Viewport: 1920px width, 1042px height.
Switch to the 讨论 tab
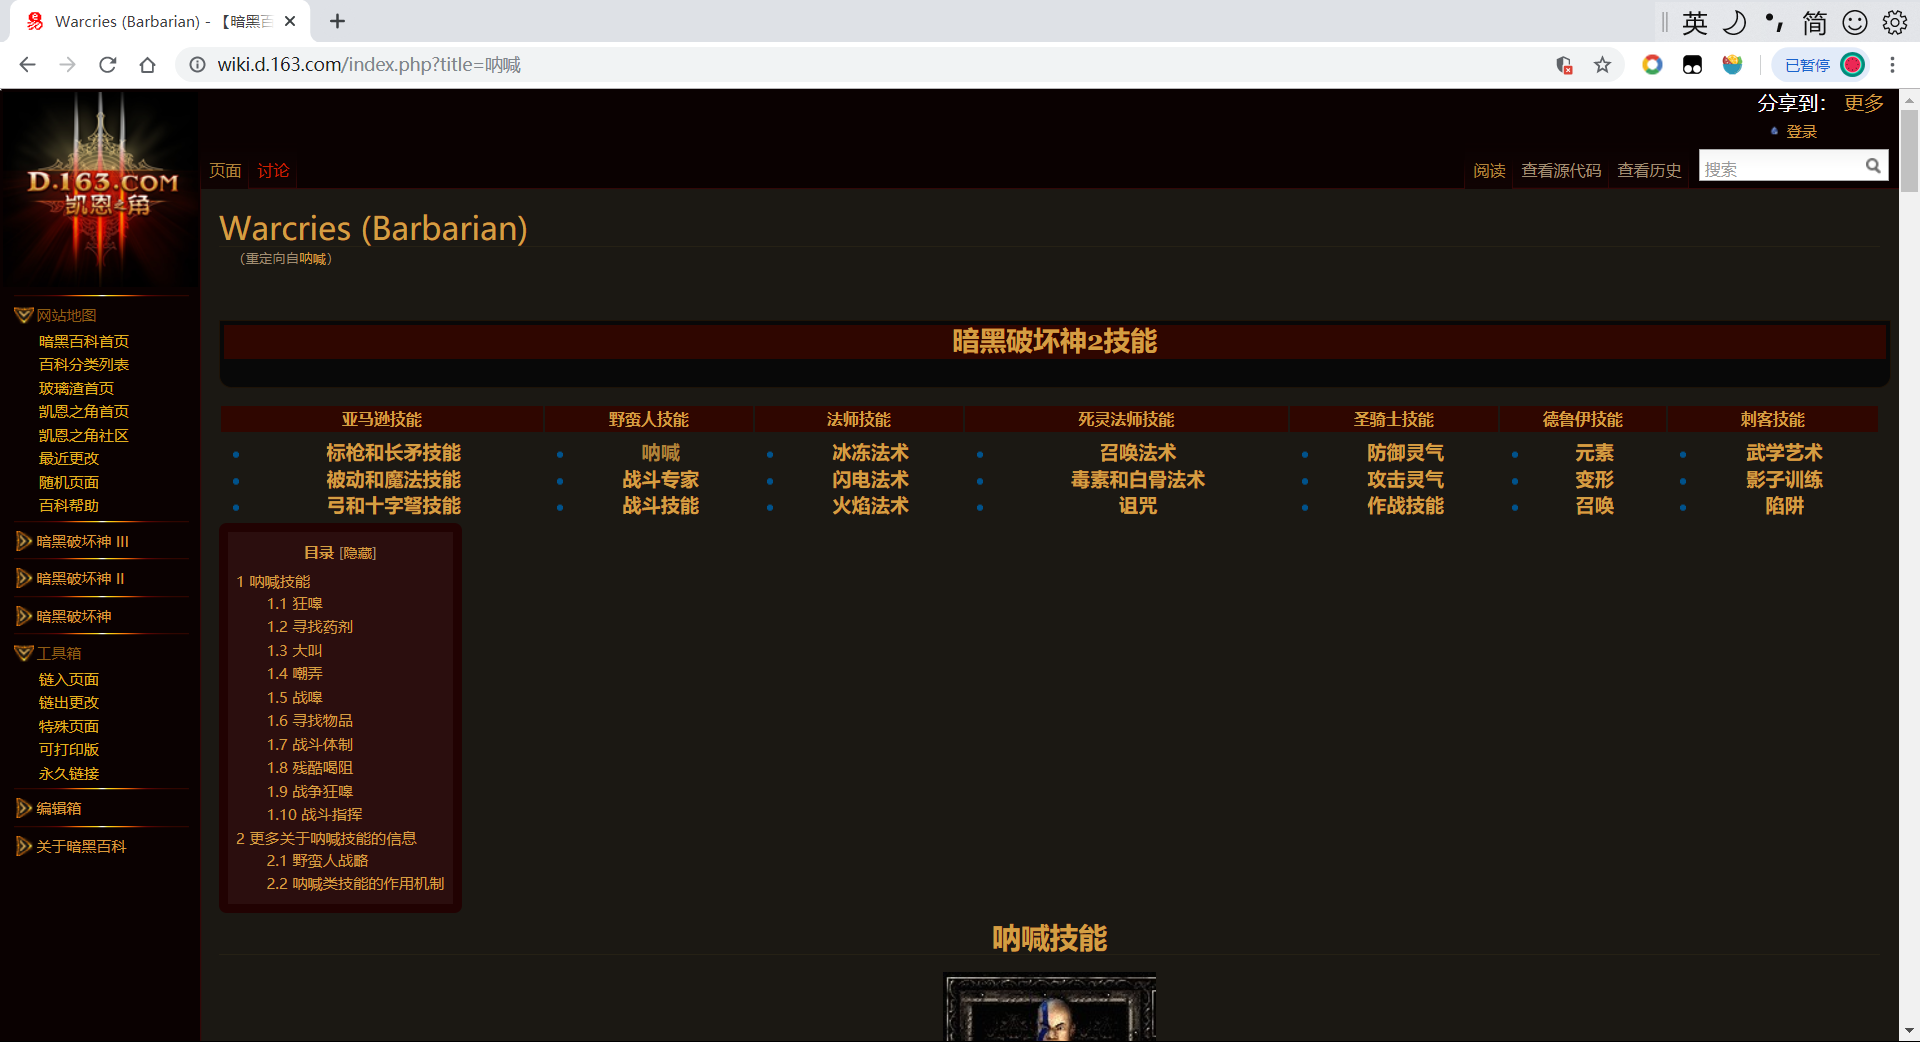(273, 171)
